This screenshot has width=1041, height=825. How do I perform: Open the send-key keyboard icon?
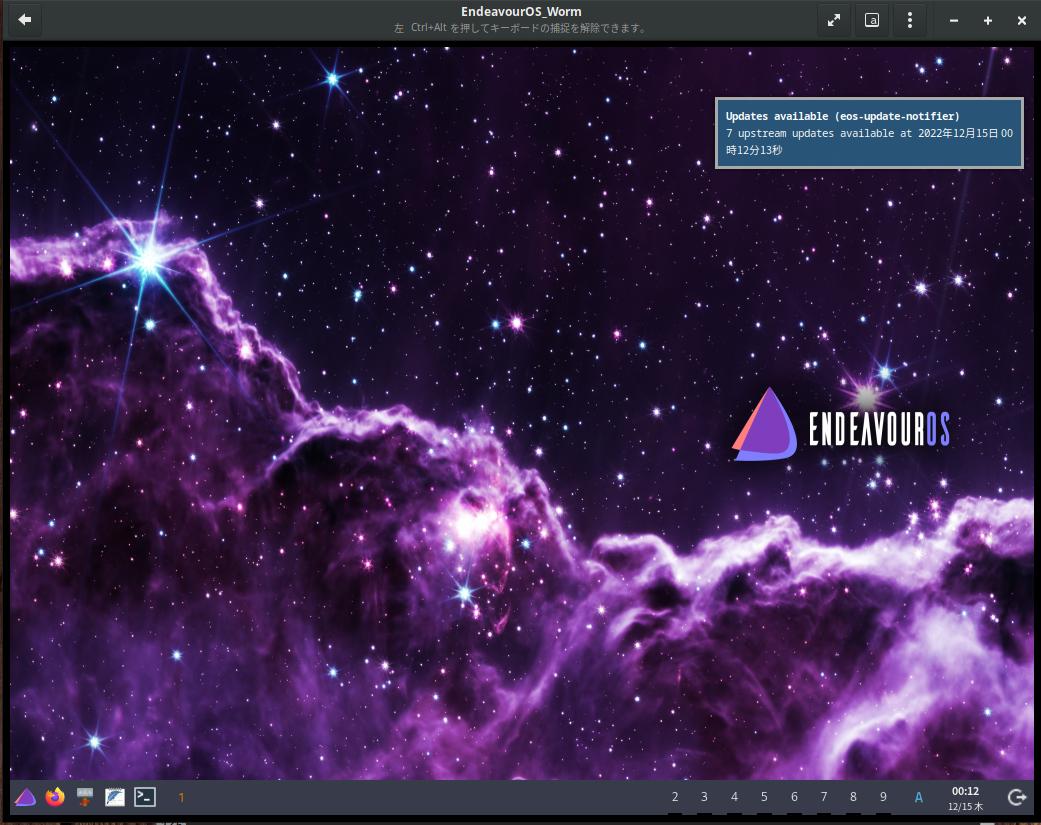coord(872,20)
